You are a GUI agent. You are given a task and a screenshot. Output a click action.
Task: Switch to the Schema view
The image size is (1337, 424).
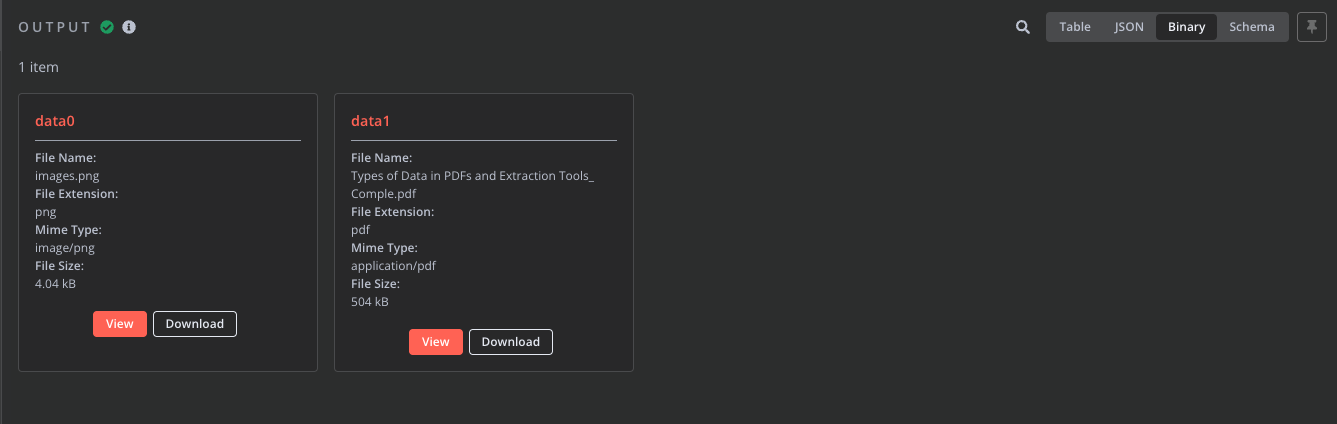tap(1252, 27)
